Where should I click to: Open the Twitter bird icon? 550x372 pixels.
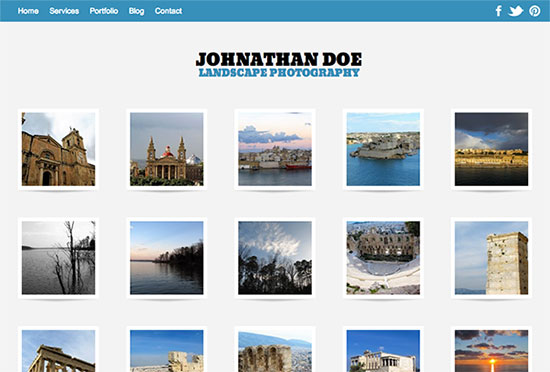click(x=516, y=11)
